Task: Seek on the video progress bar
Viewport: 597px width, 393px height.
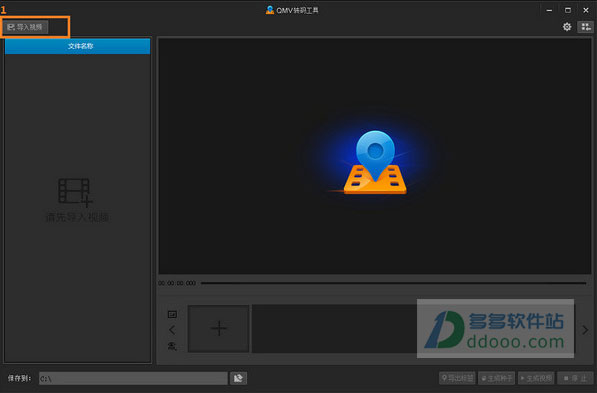Action: pos(393,283)
